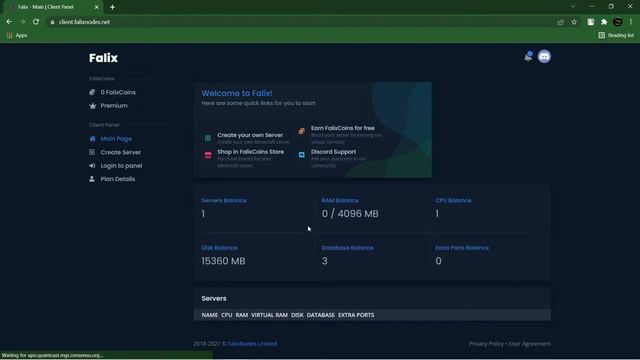
Task: Open a new browser tab
Action: tap(112, 7)
